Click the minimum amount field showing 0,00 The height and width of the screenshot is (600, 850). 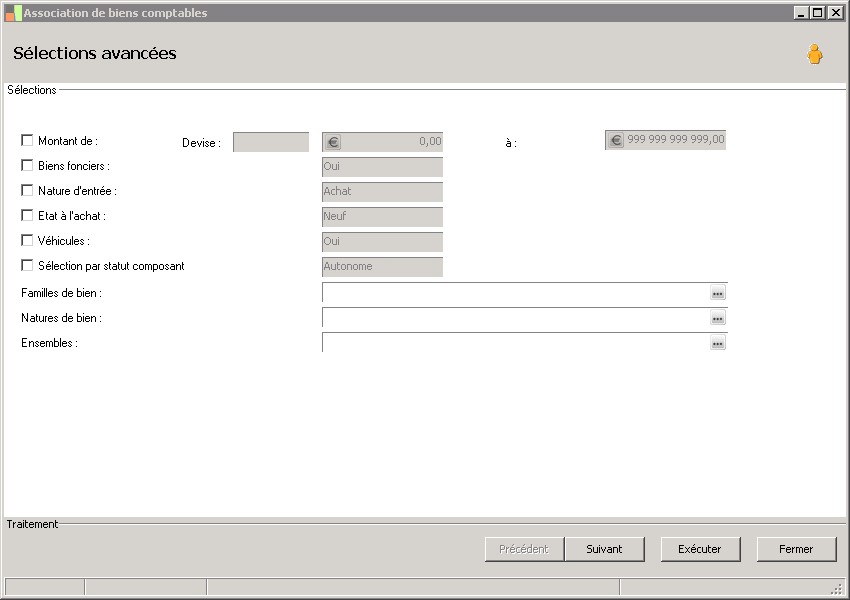pyautogui.click(x=382, y=142)
